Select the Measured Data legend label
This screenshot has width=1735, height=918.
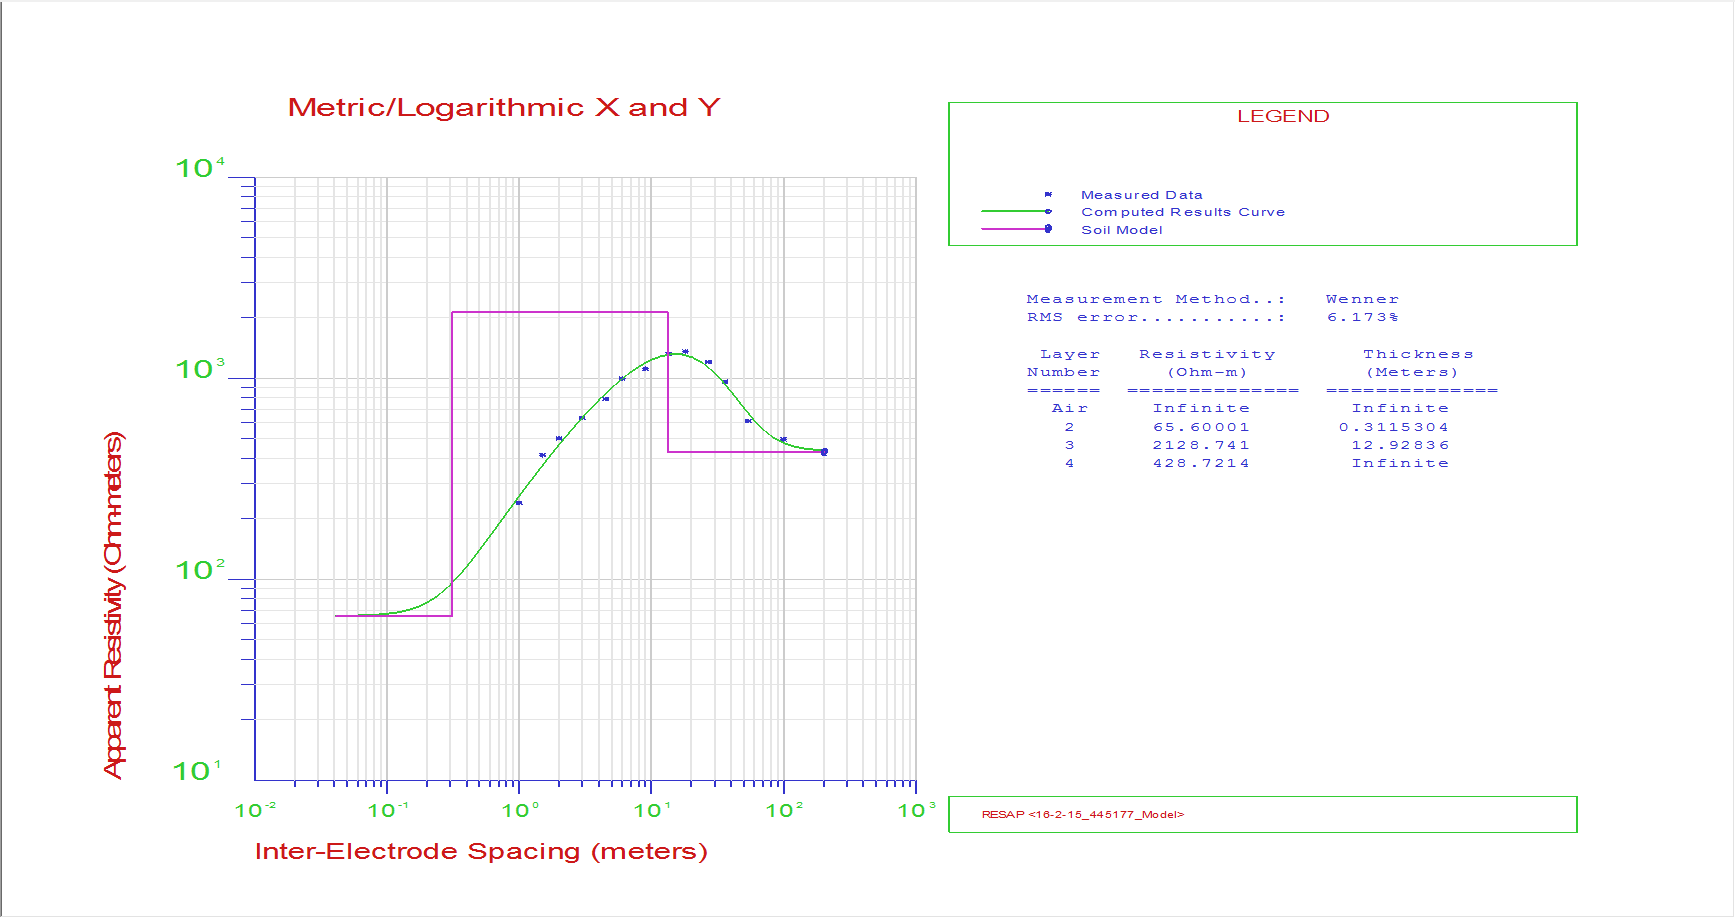[x=1141, y=195]
